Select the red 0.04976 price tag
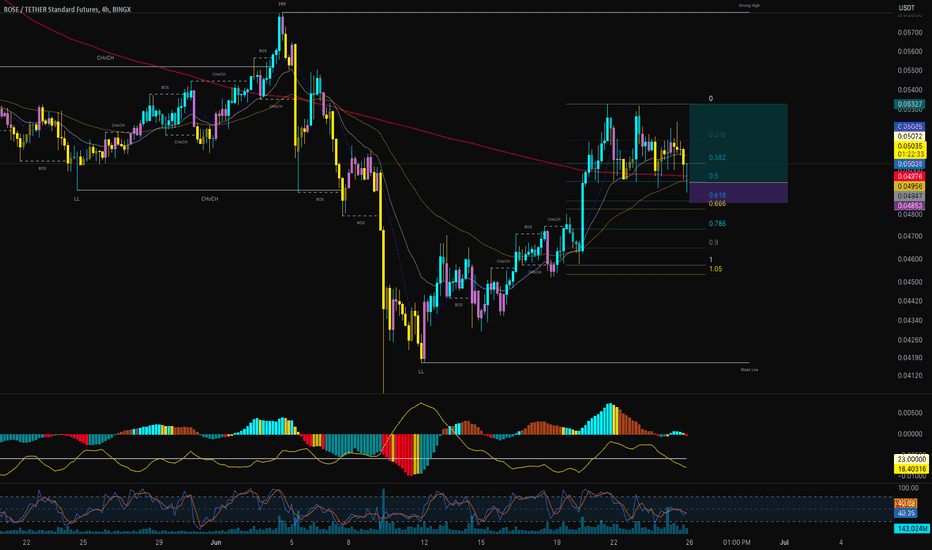 click(909, 177)
